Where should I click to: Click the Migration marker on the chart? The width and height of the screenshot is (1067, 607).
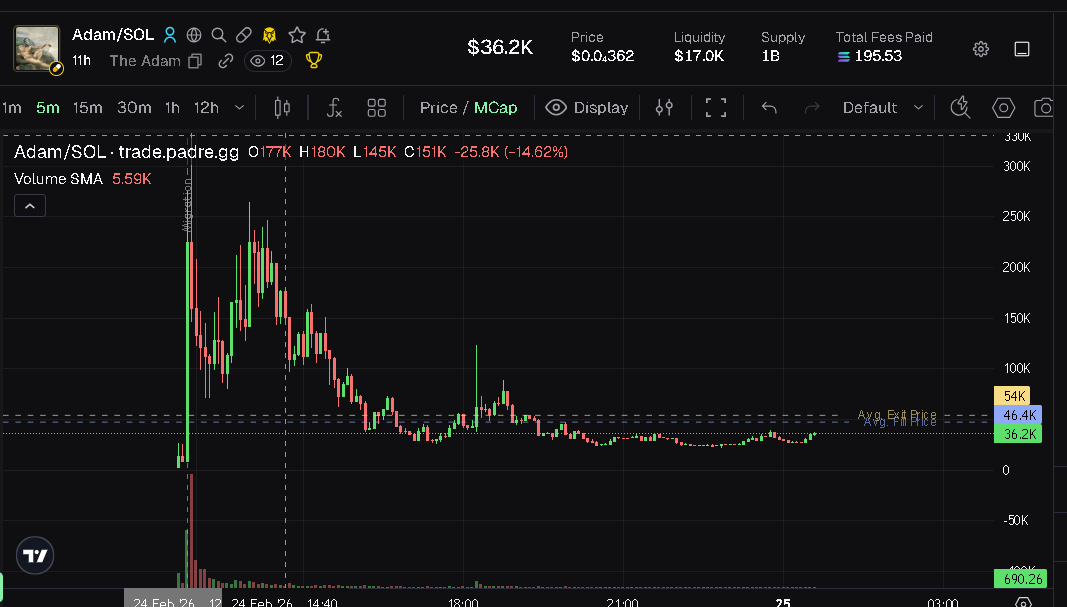(x=187, y=204)
